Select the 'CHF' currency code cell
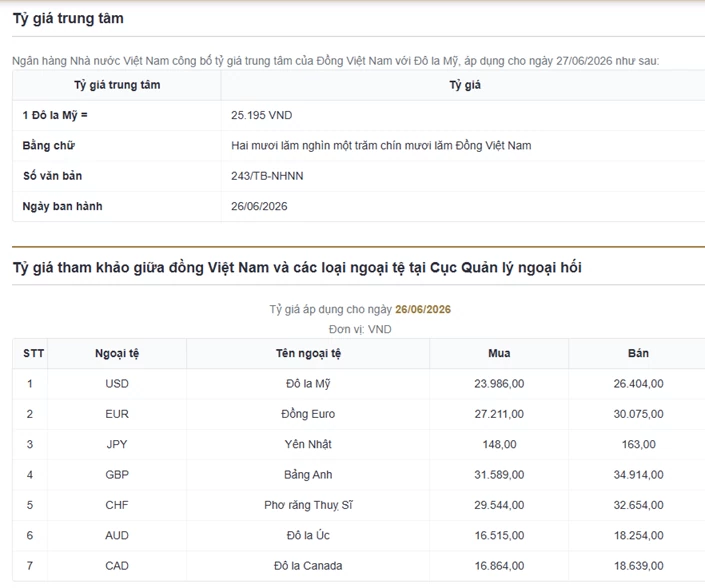 tap(117, 505)
